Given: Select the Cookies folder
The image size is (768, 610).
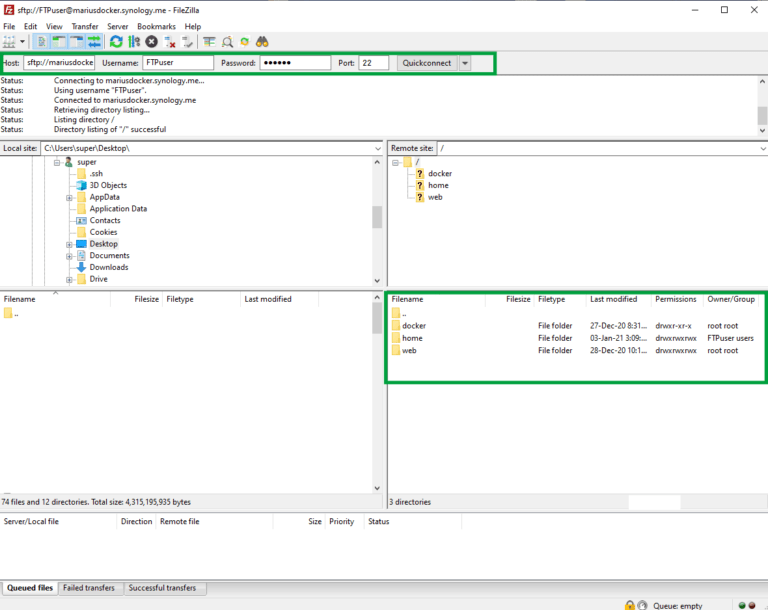Looking at the screenshot, I should (x=103, y=232).
